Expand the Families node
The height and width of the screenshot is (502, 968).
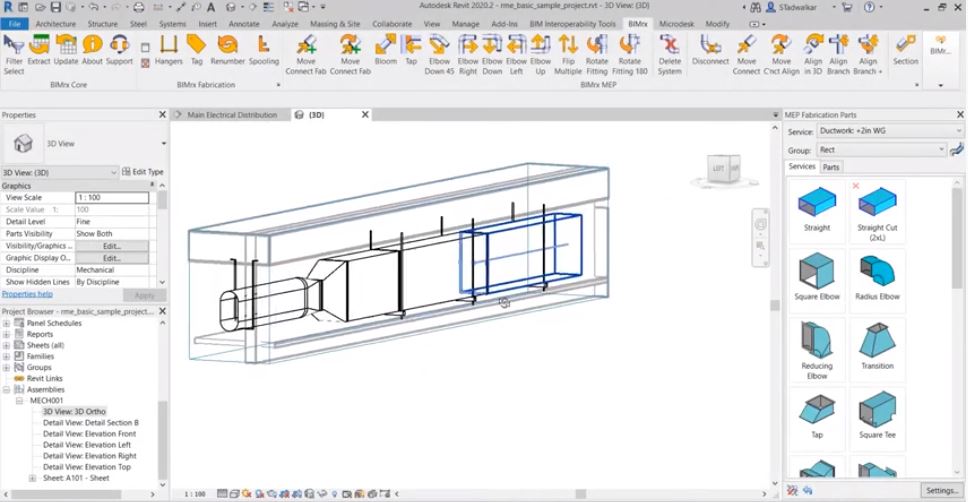(x=6, y=356)
